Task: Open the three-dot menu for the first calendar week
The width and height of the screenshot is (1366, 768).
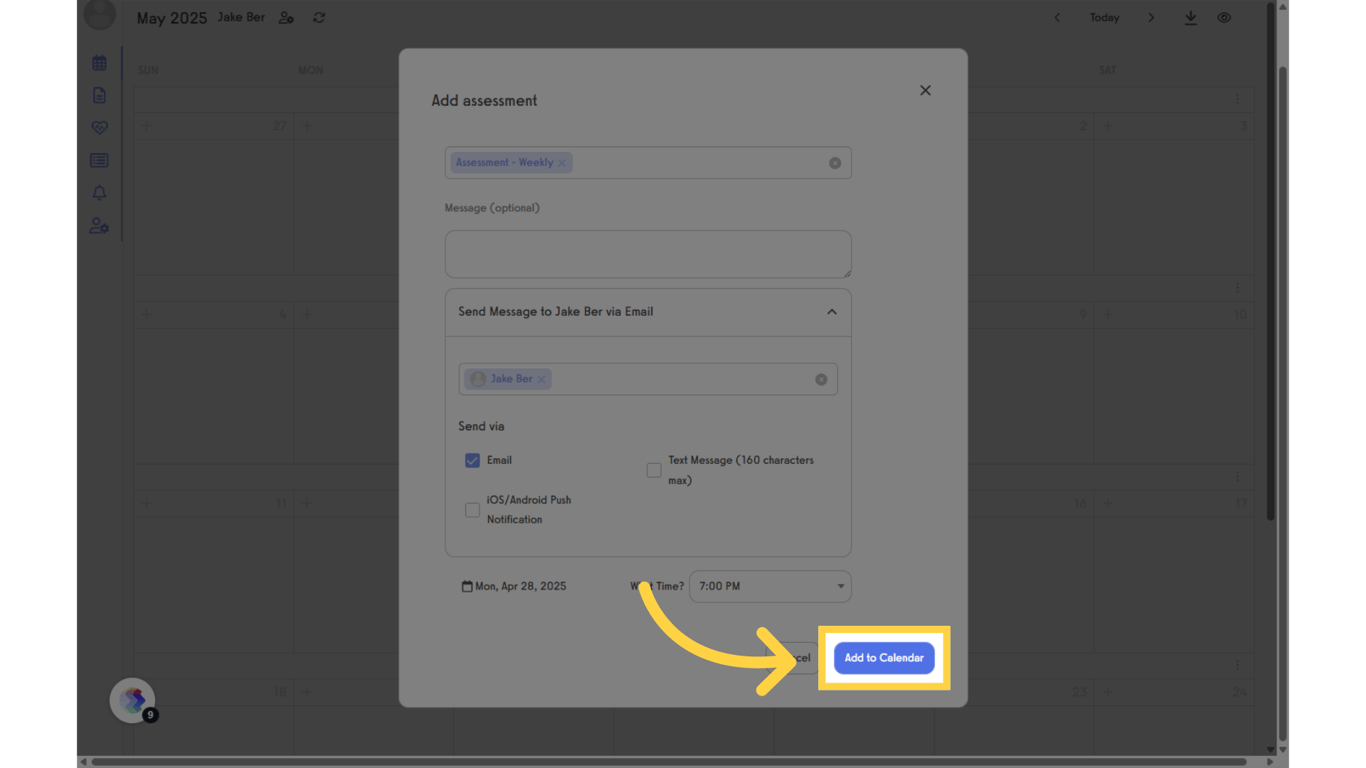Action: pyautogui.click(x=1237, y=99)
